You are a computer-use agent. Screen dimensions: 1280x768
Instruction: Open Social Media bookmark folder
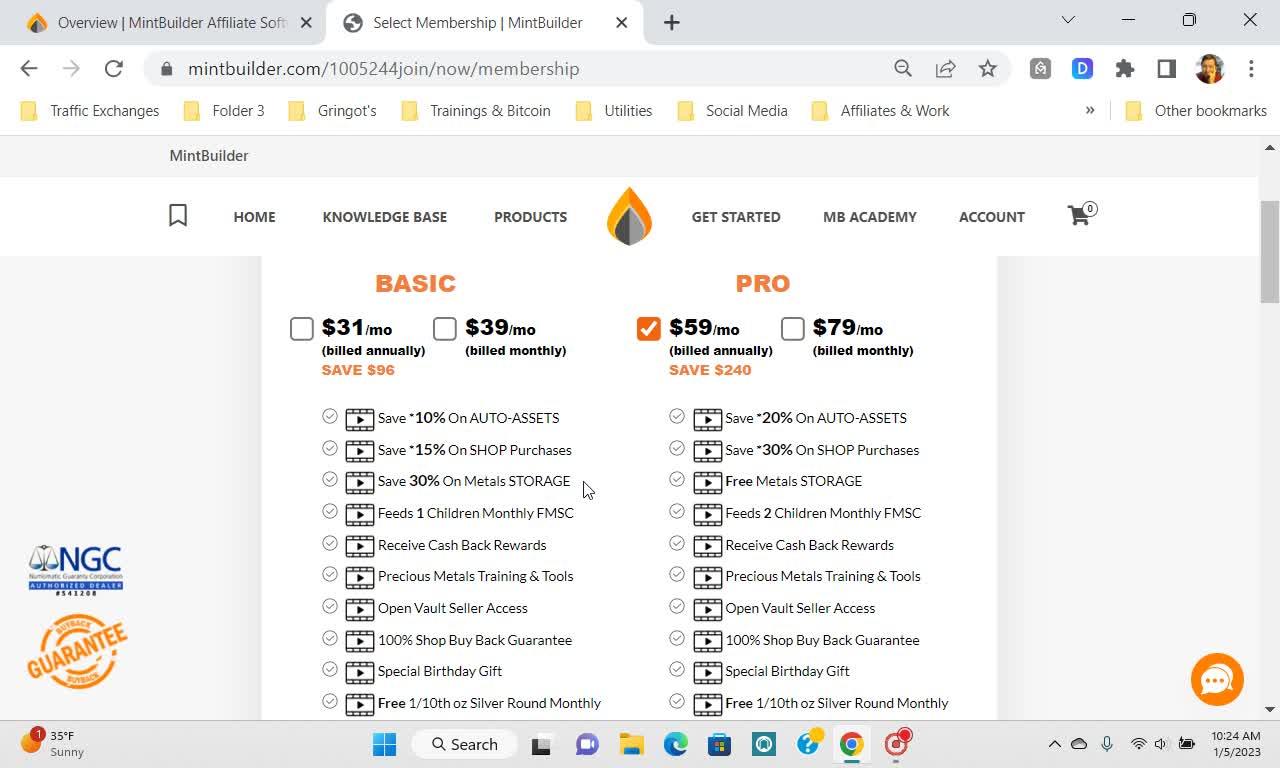[x=733, y=110]
